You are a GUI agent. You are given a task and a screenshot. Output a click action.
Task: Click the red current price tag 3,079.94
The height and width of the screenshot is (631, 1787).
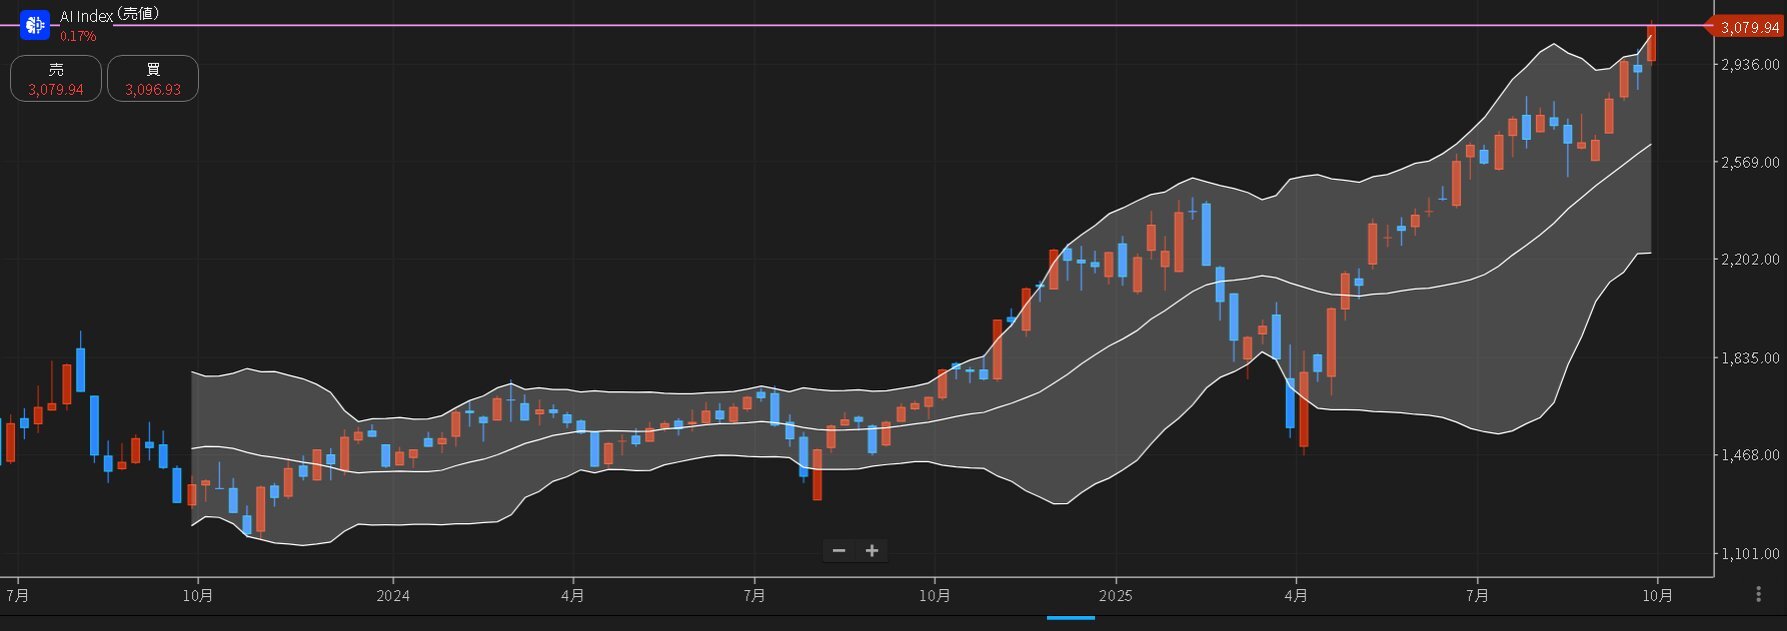[1748, 27]
